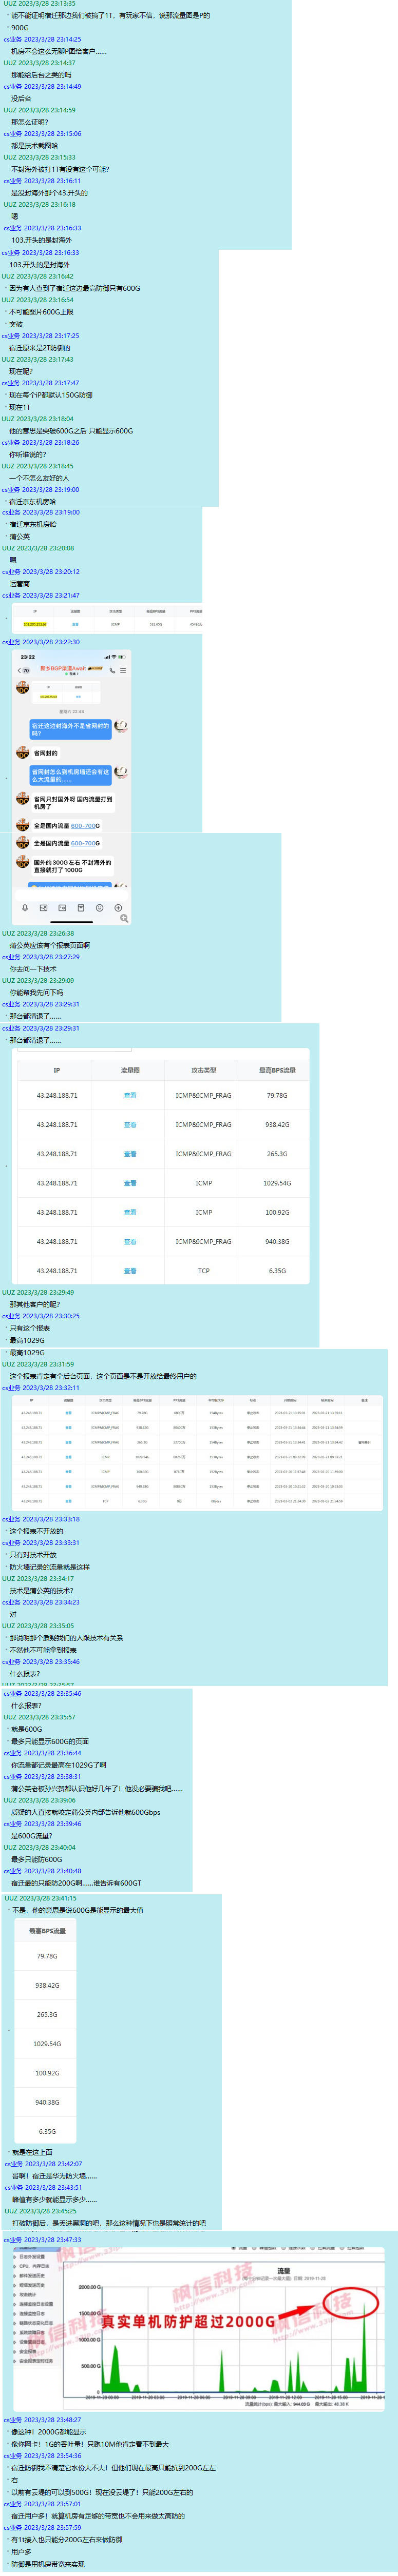
Task: Click message 技术是蒲公英的技术?
Action: (x=41, y=1590)
